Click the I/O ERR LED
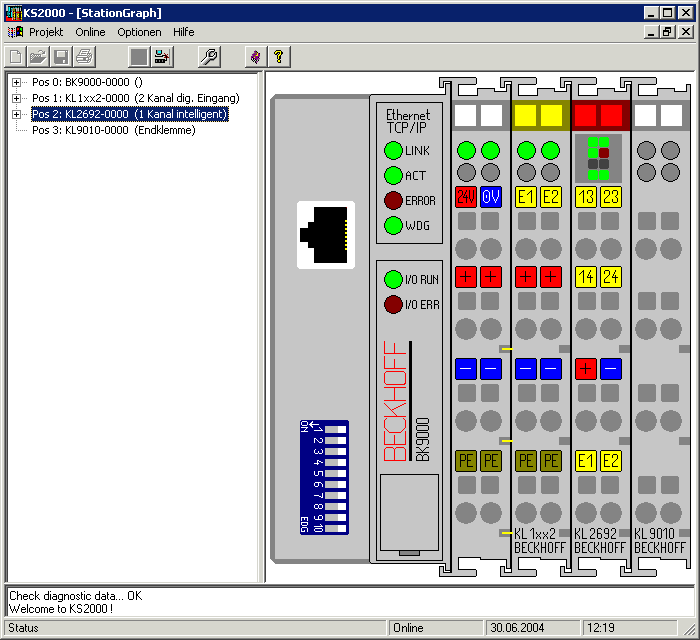The width and height of the screenshot is (700, 640). coord(393,304)
